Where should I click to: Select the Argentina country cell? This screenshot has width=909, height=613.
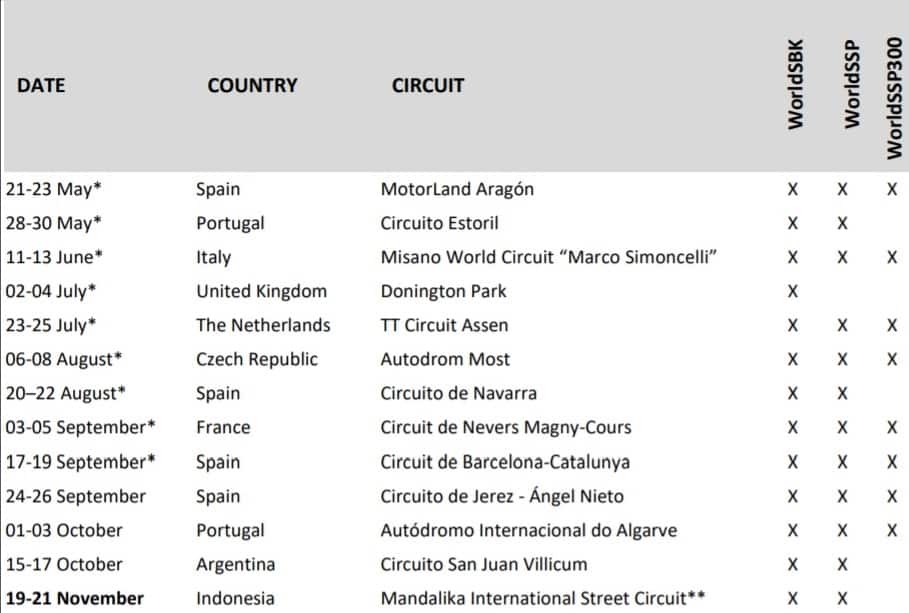tap(235, 564)
